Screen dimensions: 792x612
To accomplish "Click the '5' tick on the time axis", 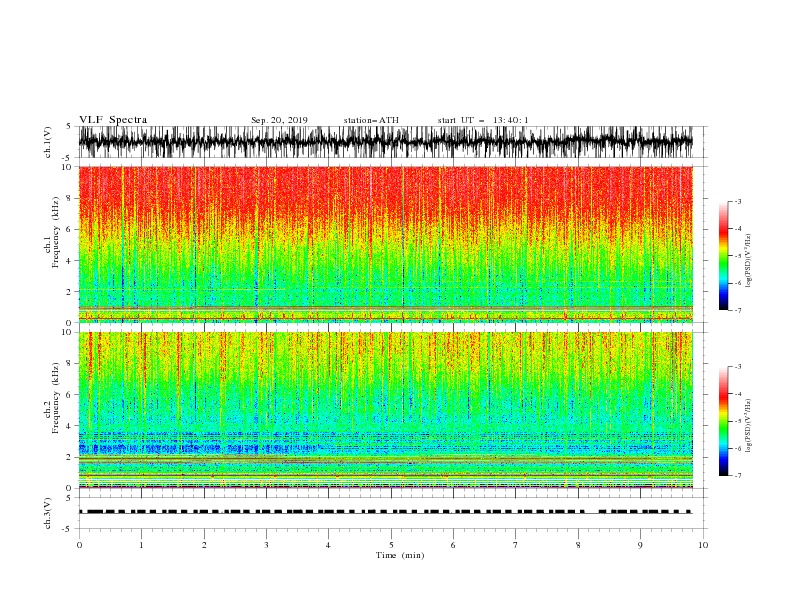I will (x=391, y=545).
